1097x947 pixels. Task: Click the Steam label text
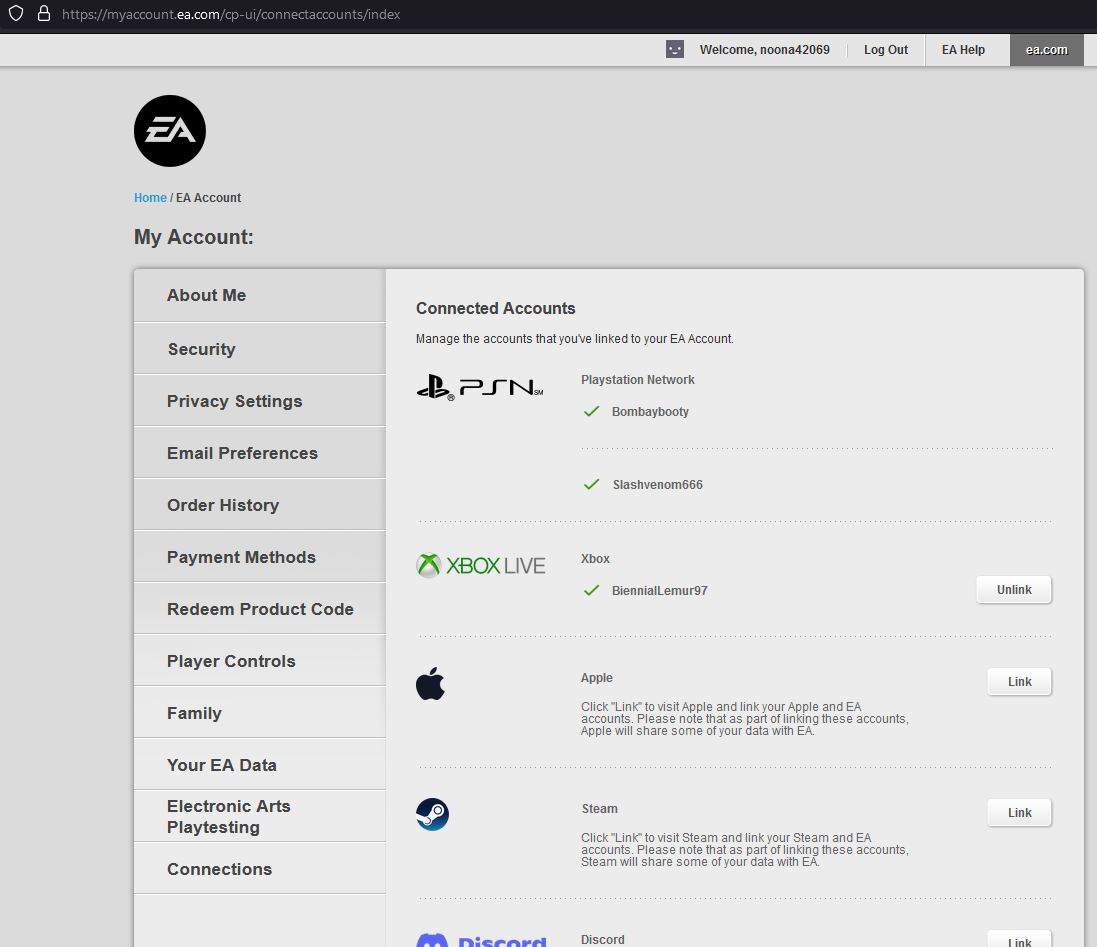click(600, 809)
